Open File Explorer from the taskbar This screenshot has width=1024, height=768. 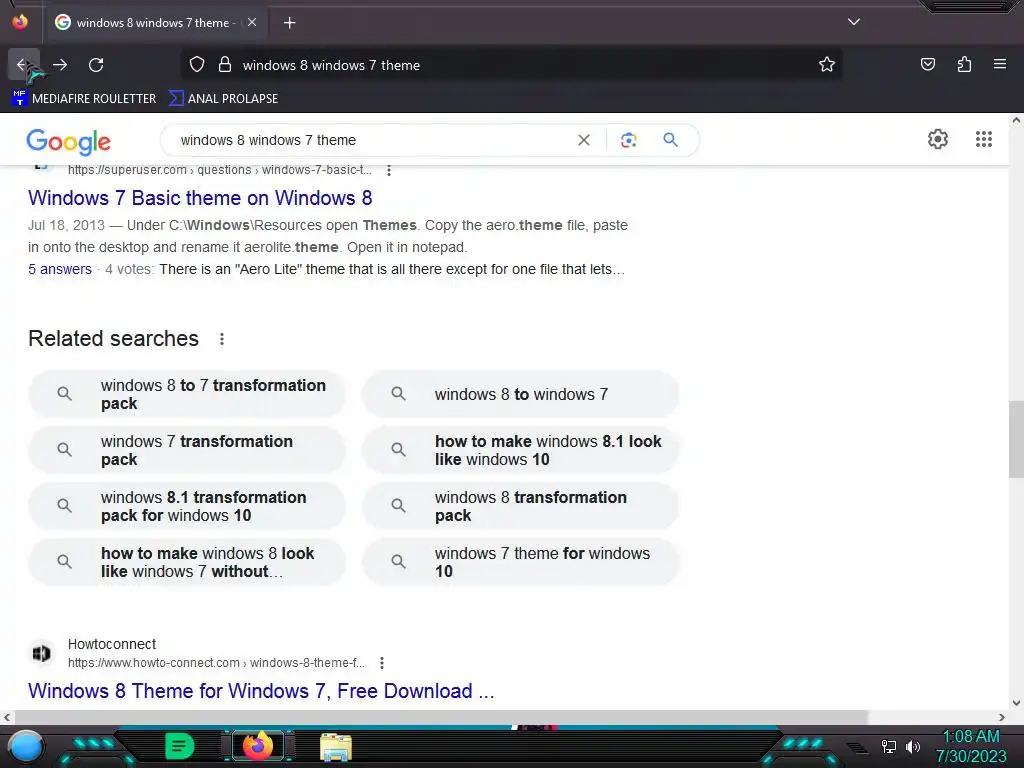(x=336, y=747)
